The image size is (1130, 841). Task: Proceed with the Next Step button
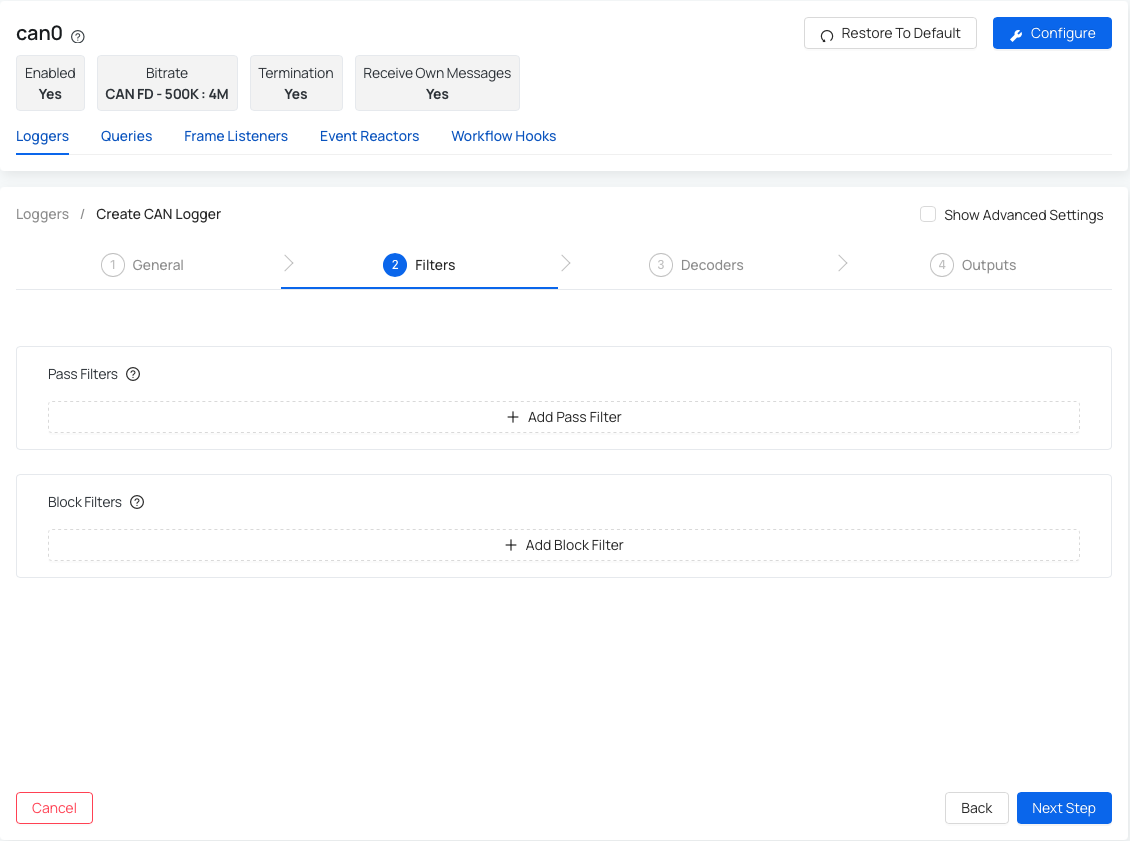pyautogui.click(x=1063, y=808)
